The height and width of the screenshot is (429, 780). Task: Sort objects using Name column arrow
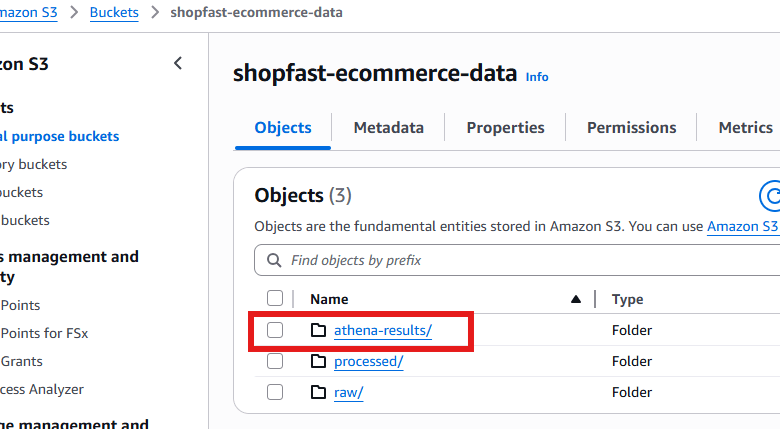tap(575, 299)
